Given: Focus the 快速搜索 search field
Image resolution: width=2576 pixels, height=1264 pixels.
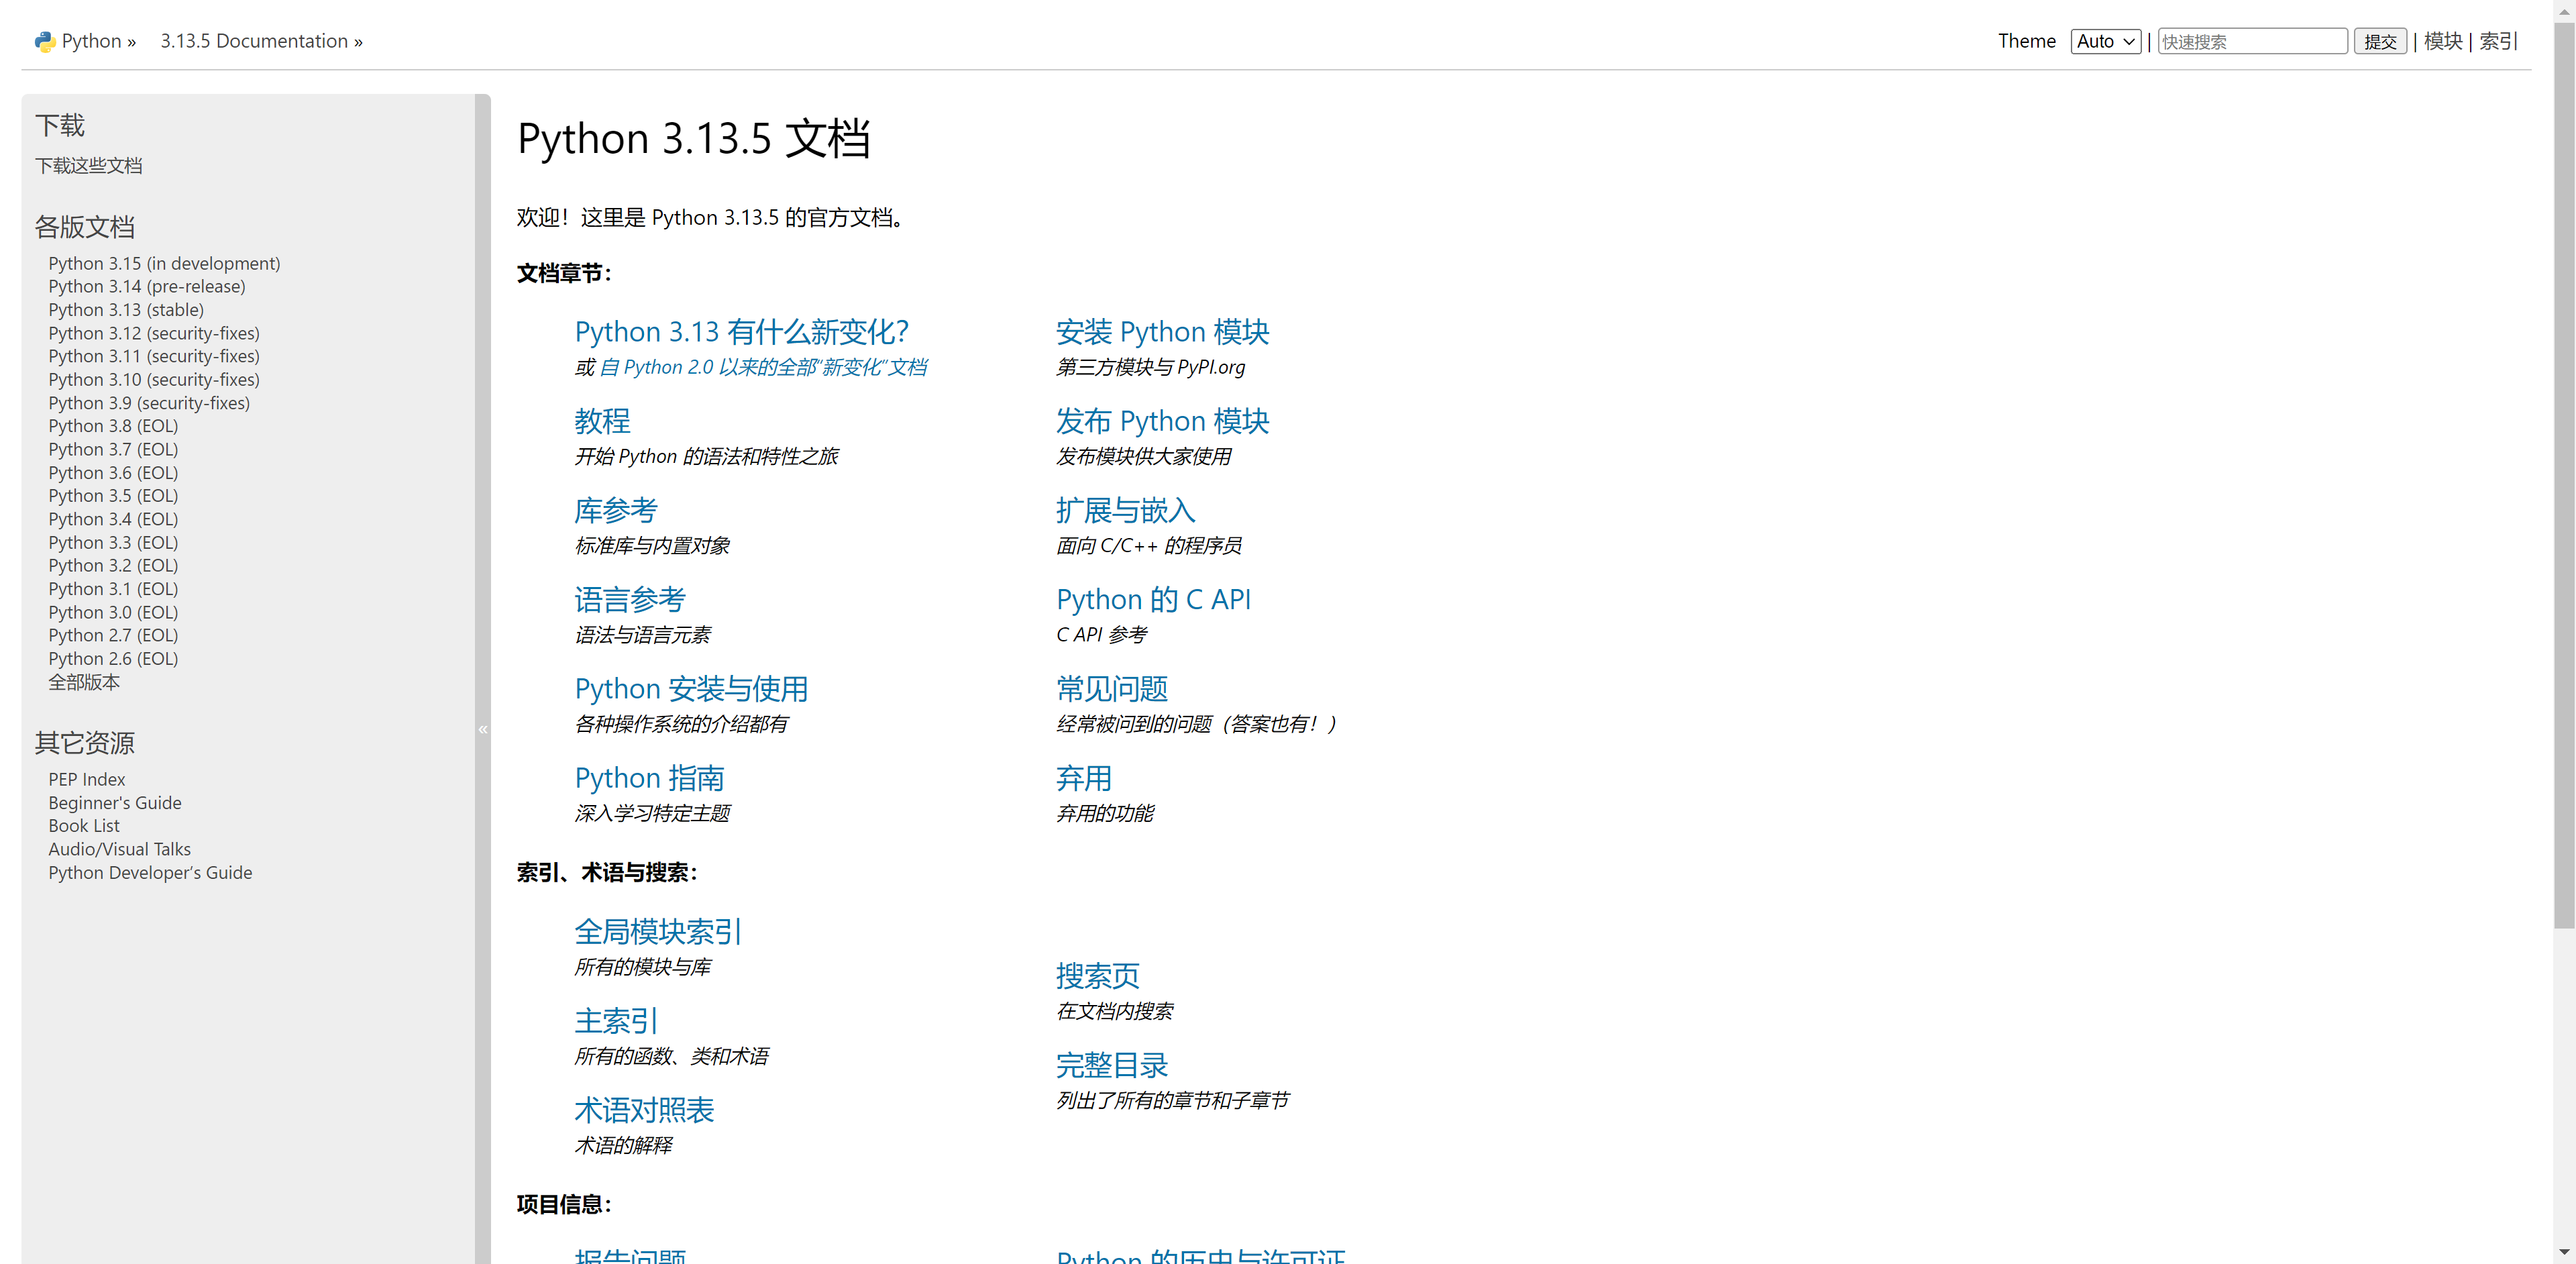Looking at the screenshot, I should (x=2252, y=41).
